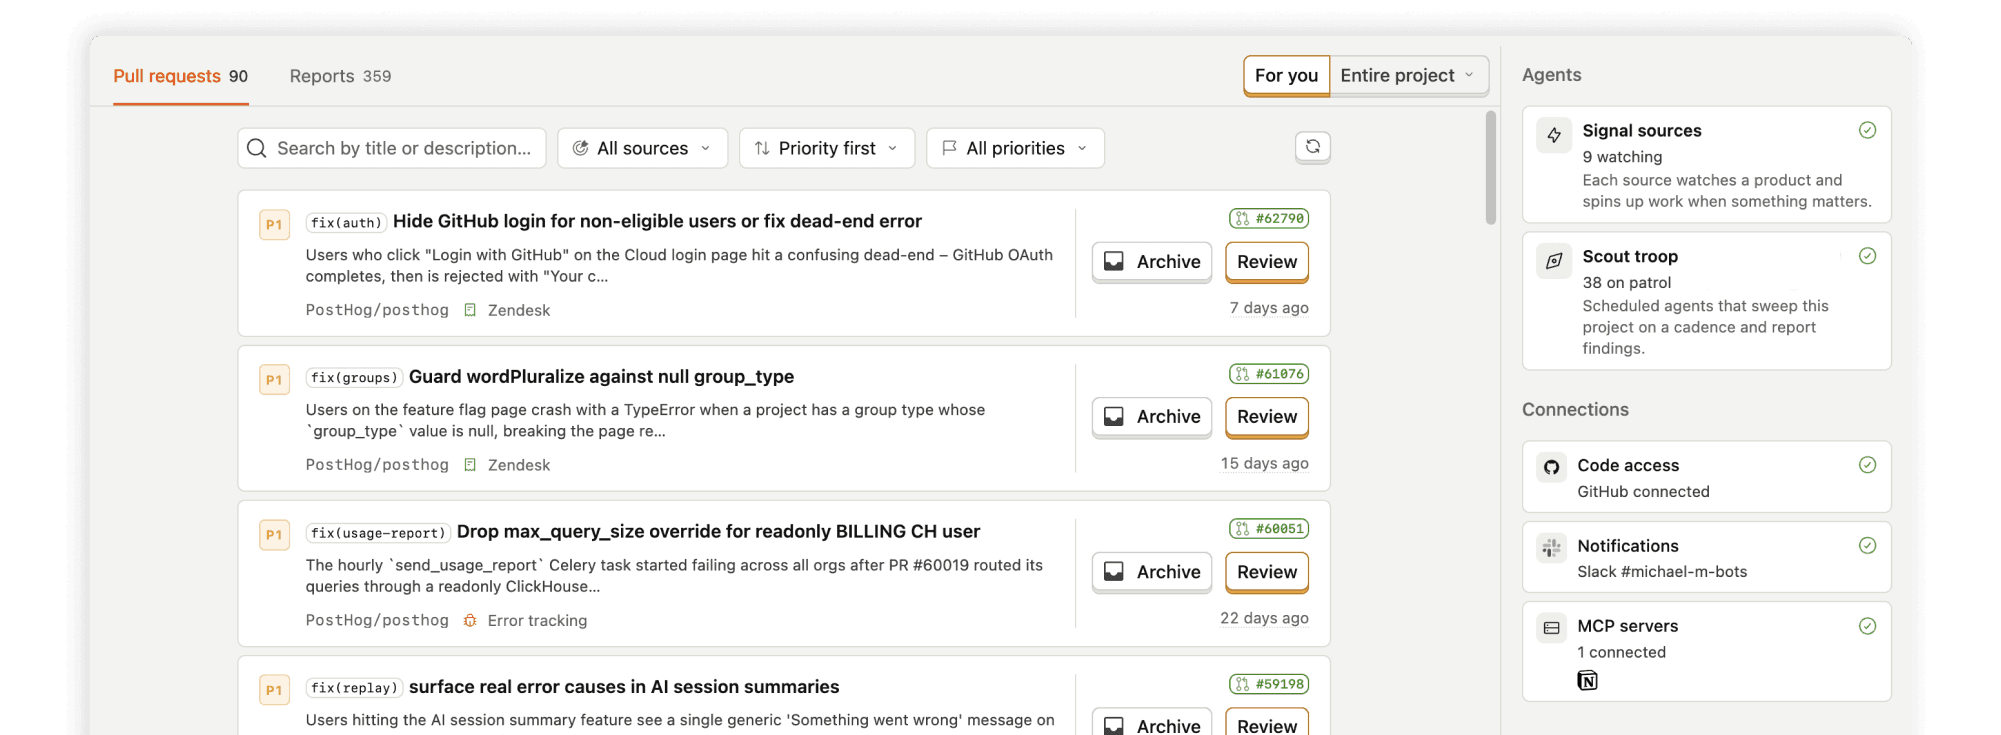Switch to the Reports tab
The width and height of the screenshot is (2001, 735).
click(340, 76)
